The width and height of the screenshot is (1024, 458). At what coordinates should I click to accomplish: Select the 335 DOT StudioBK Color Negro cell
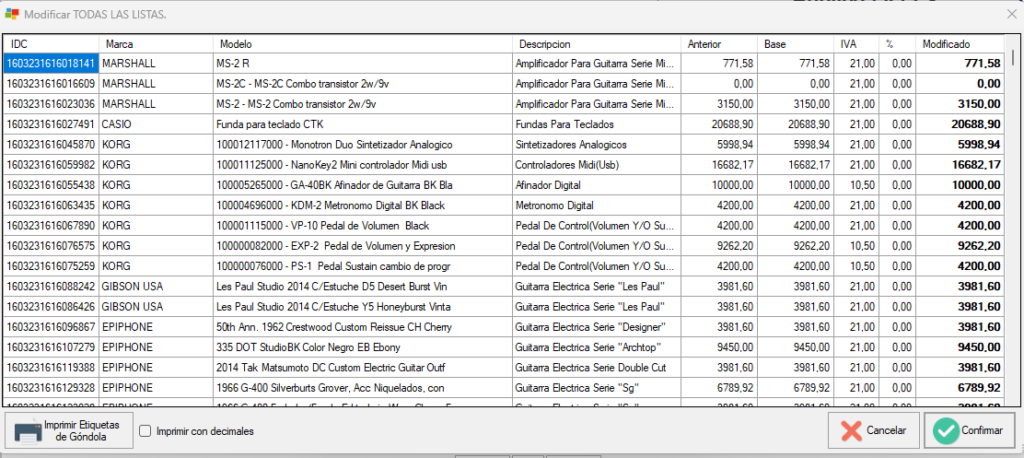[362, 347]
